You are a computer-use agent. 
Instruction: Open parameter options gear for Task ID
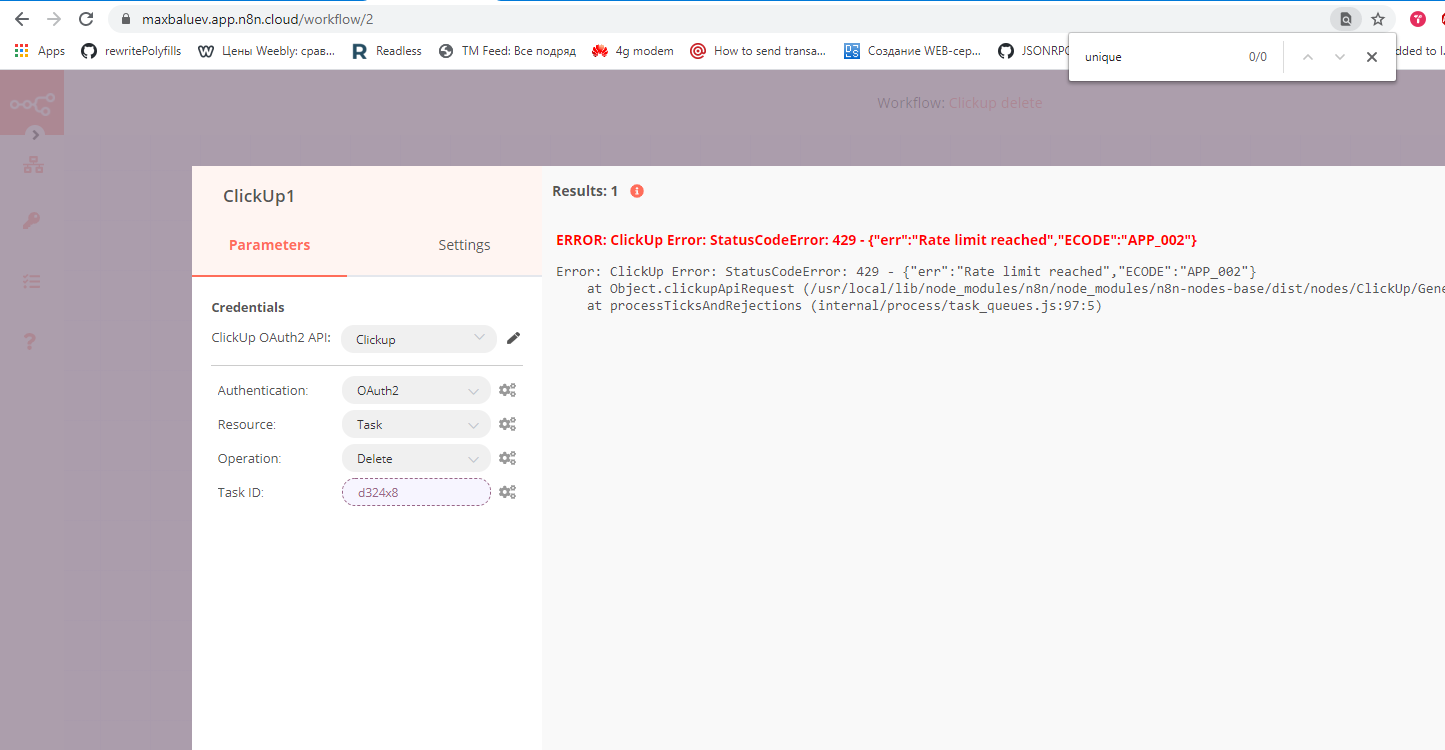[508, 492]
